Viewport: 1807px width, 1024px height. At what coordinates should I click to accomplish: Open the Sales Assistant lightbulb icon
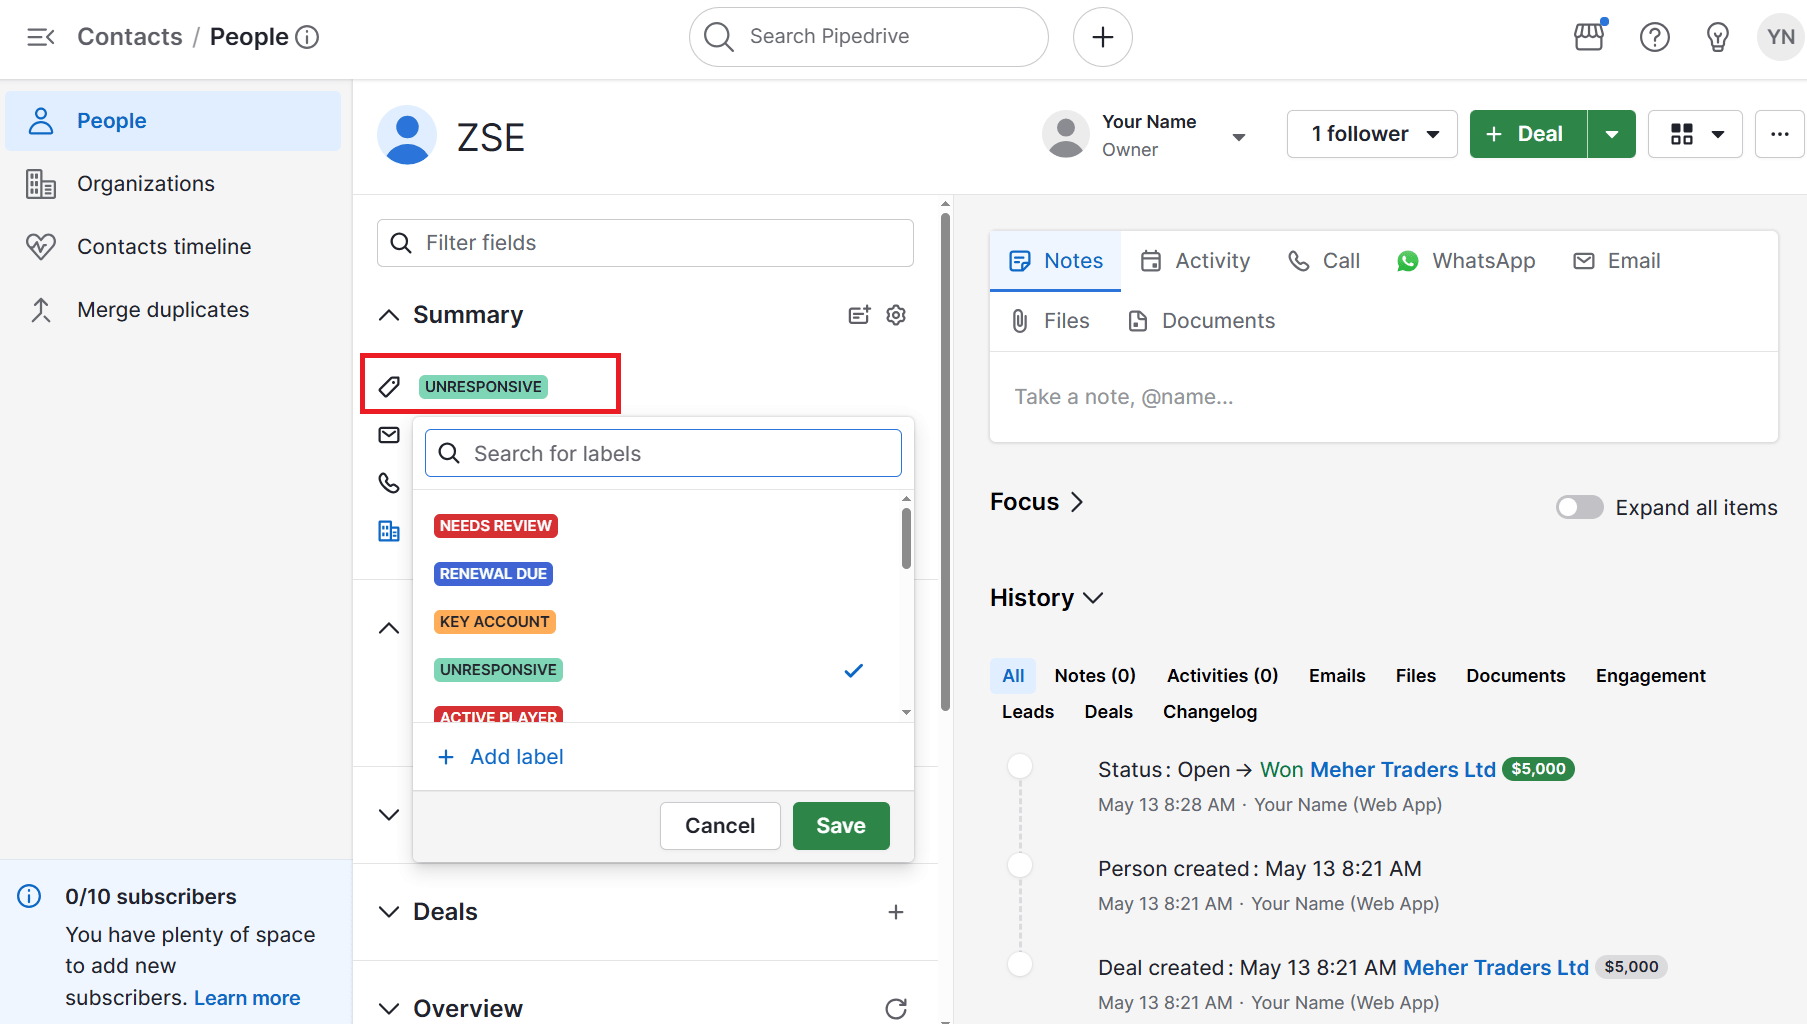[1717, 37]
